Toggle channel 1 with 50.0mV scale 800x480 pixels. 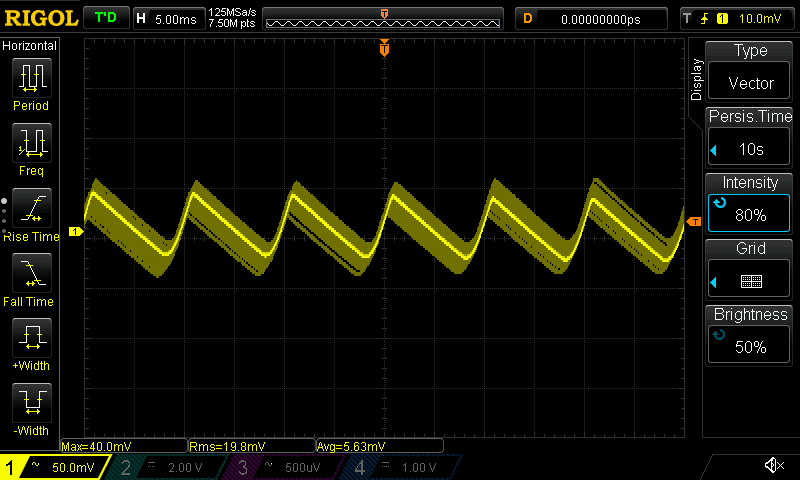pyautogui.click(x=55, y=467)
